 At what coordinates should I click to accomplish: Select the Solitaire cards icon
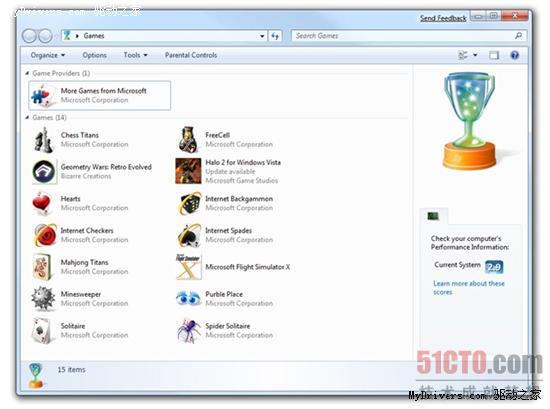pos(43,330)
